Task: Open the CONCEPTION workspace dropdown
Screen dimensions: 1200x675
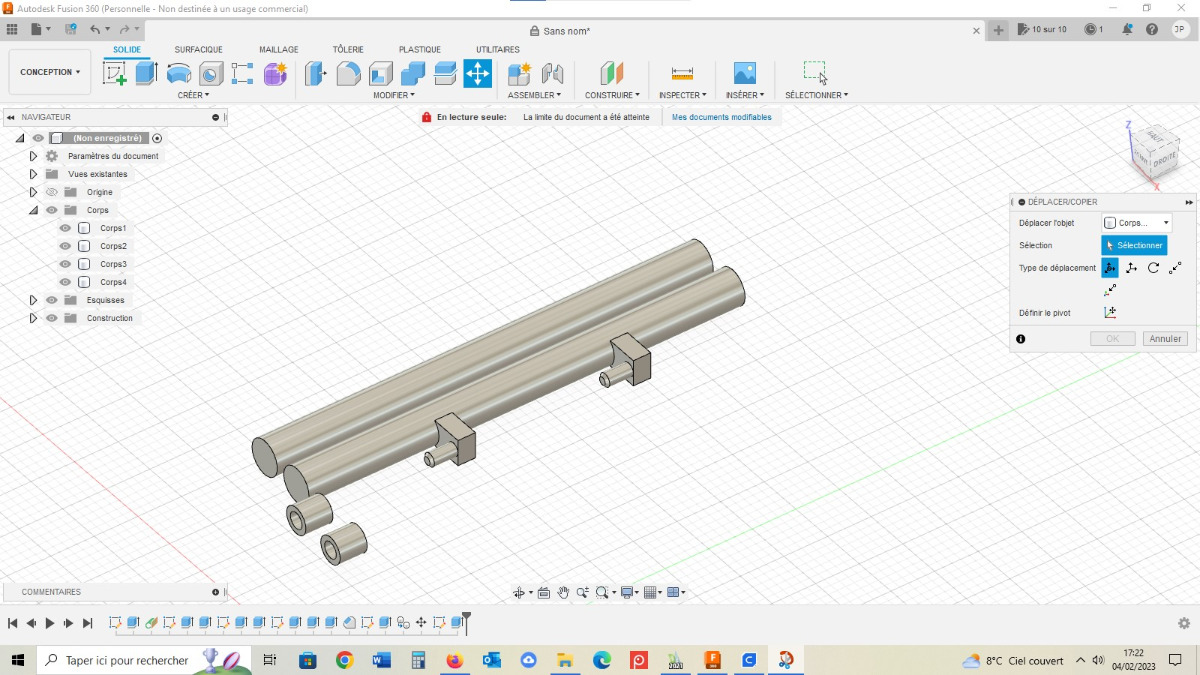Action: pos(50,72)
